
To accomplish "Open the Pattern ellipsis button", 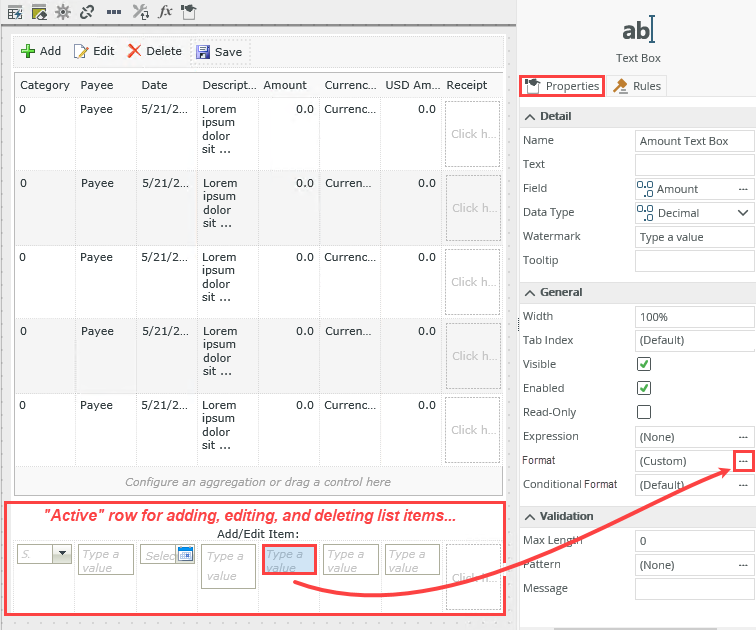I will coord(743,565).
